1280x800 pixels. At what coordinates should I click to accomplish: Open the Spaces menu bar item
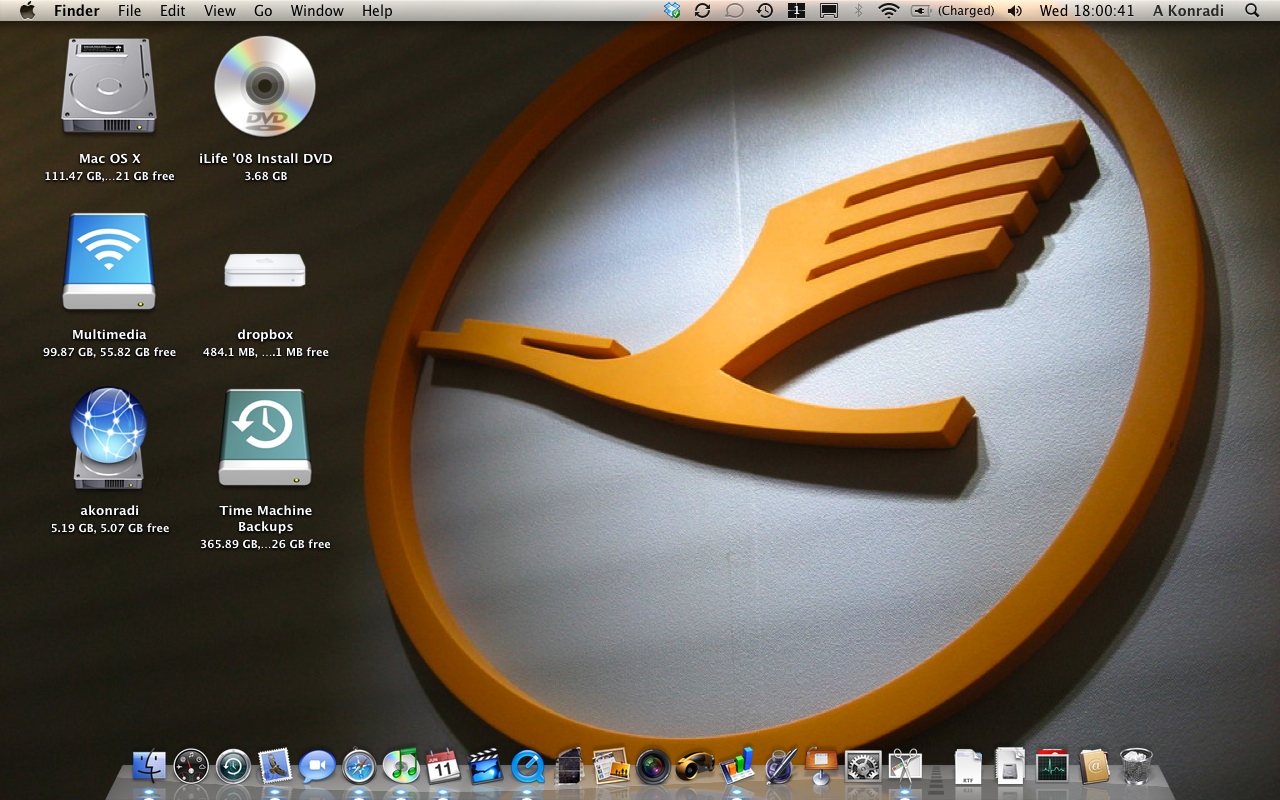click(x=797, y=10)
